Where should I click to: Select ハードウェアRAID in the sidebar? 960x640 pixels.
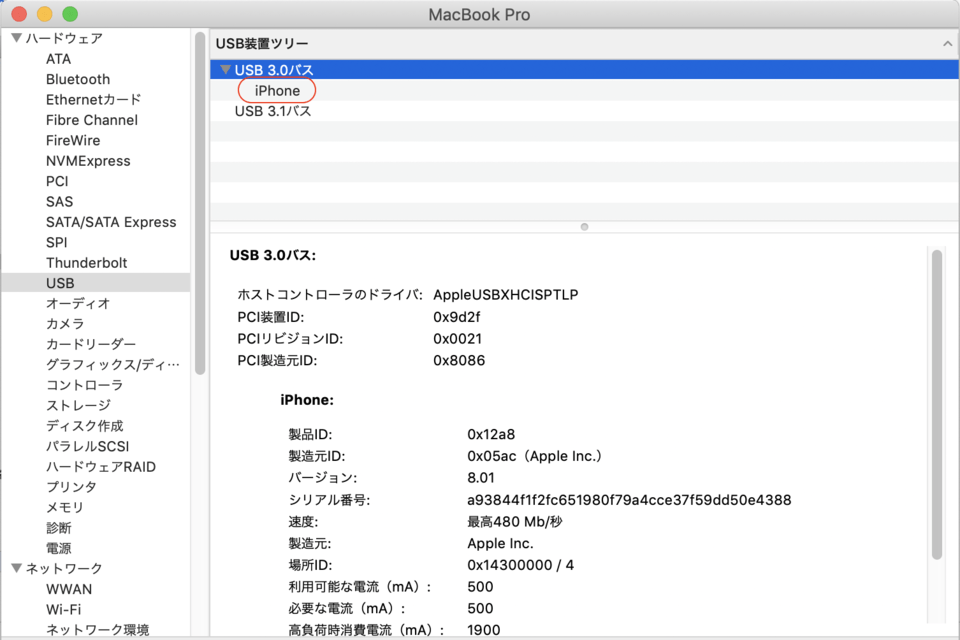point(101,467)
